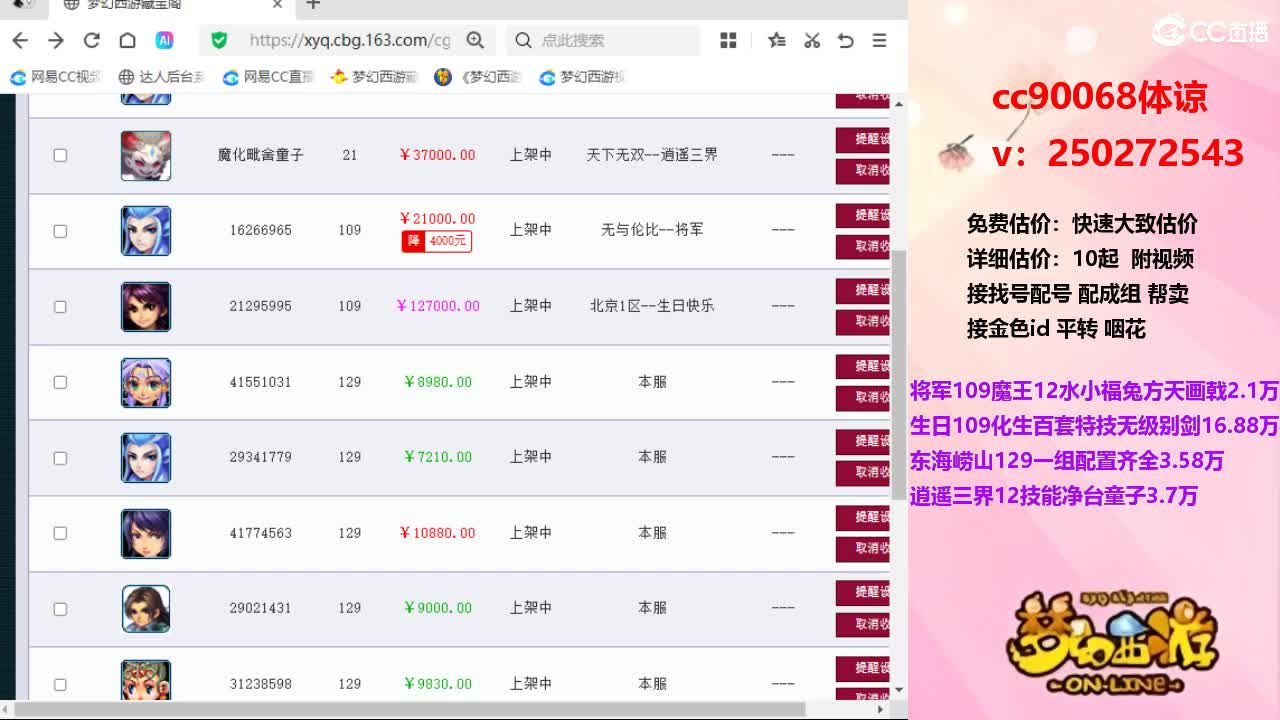Click the 取消 button for listing 29021431
This screenshot has width=1280, height=720.
[x=863, y=624]
